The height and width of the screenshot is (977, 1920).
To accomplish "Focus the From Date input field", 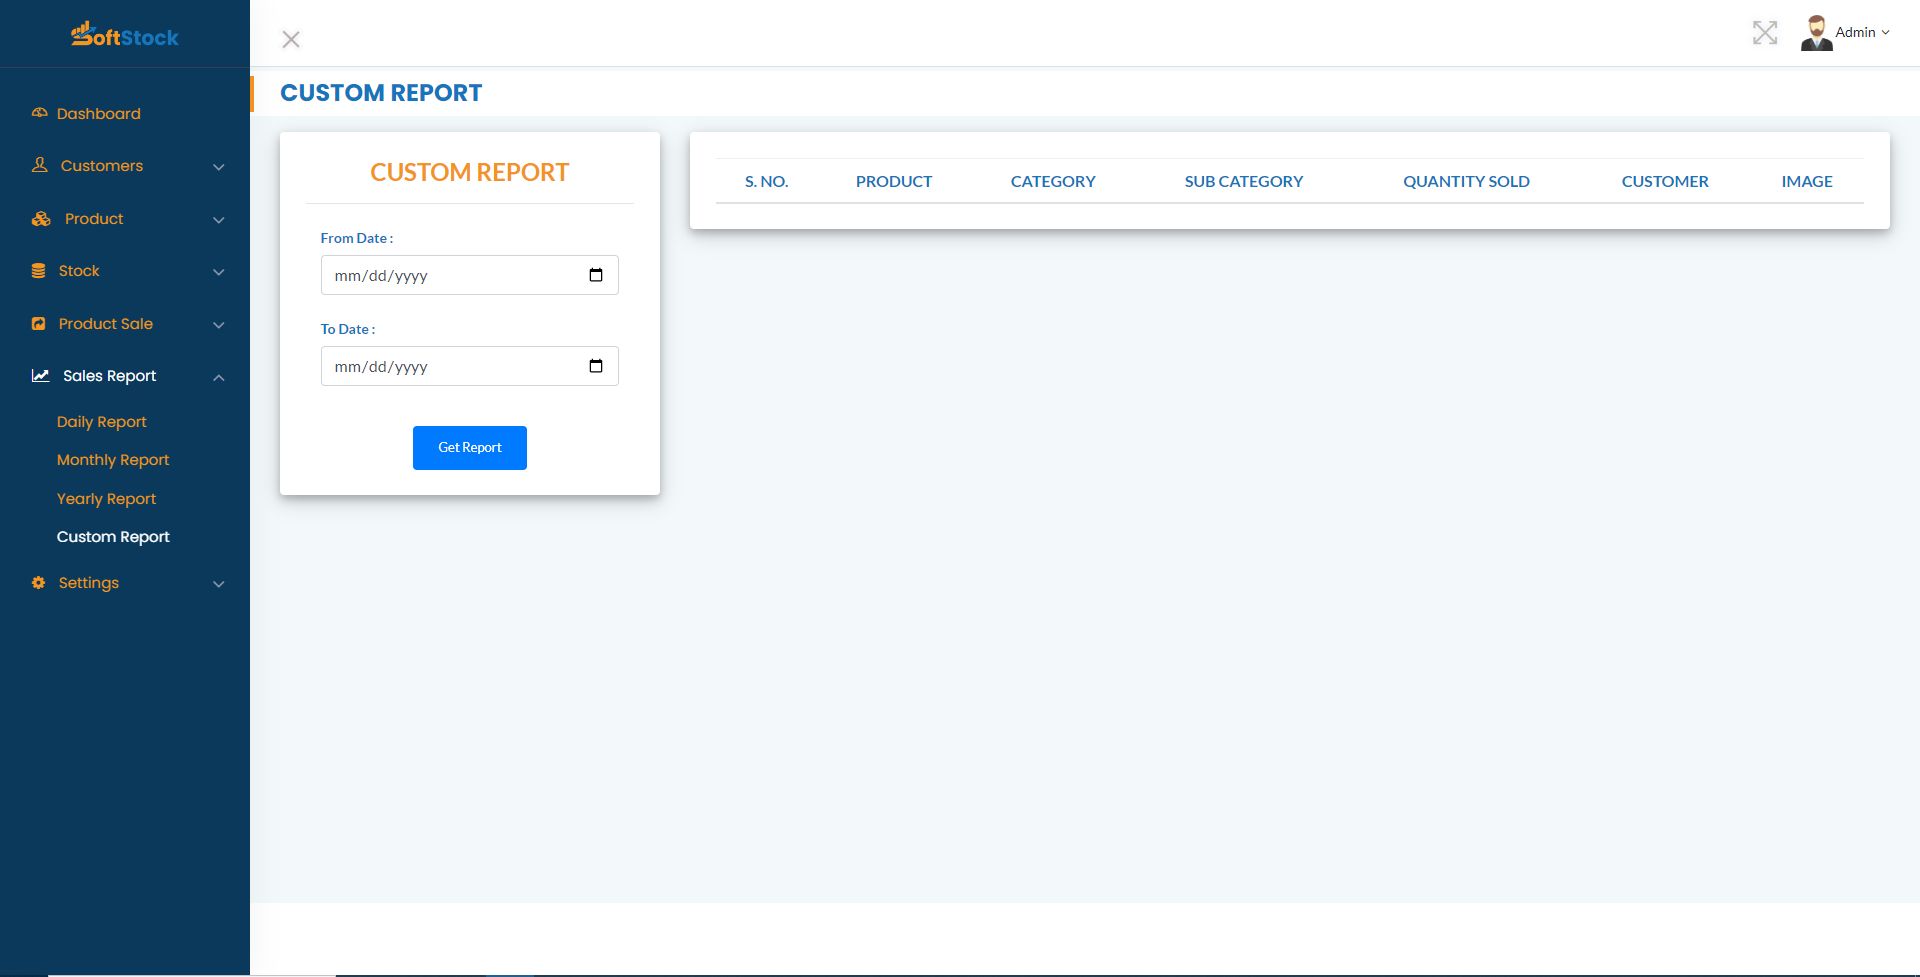I will tap(470, 275).
